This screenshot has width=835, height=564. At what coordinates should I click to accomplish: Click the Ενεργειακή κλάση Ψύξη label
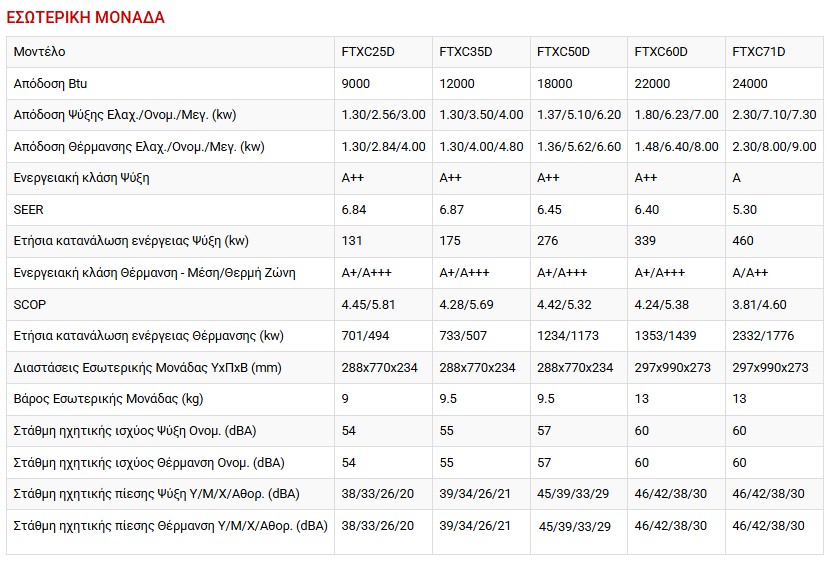pos(82,178)
